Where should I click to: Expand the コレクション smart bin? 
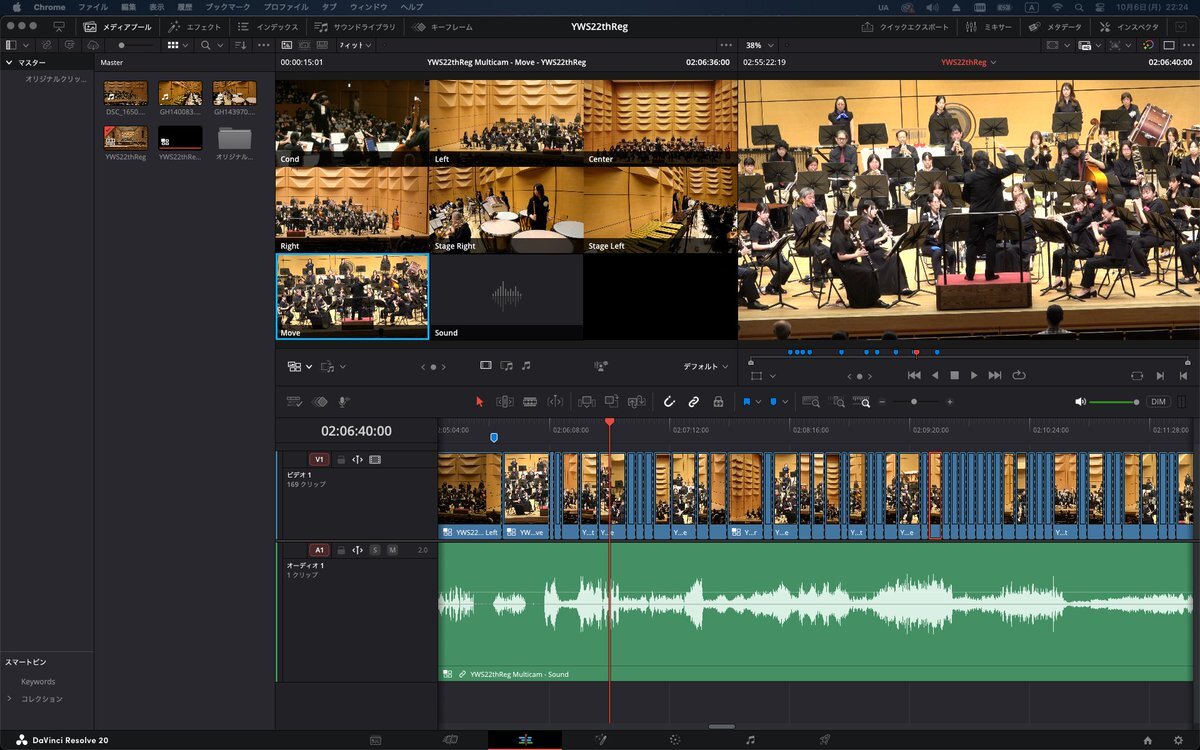[10, 699]
